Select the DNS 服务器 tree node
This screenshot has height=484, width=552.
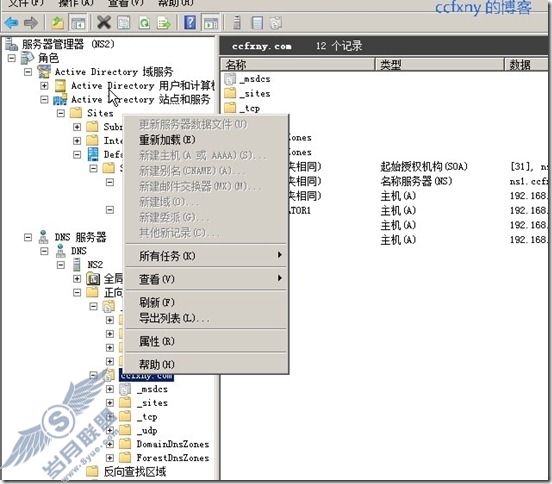[80, 237]
